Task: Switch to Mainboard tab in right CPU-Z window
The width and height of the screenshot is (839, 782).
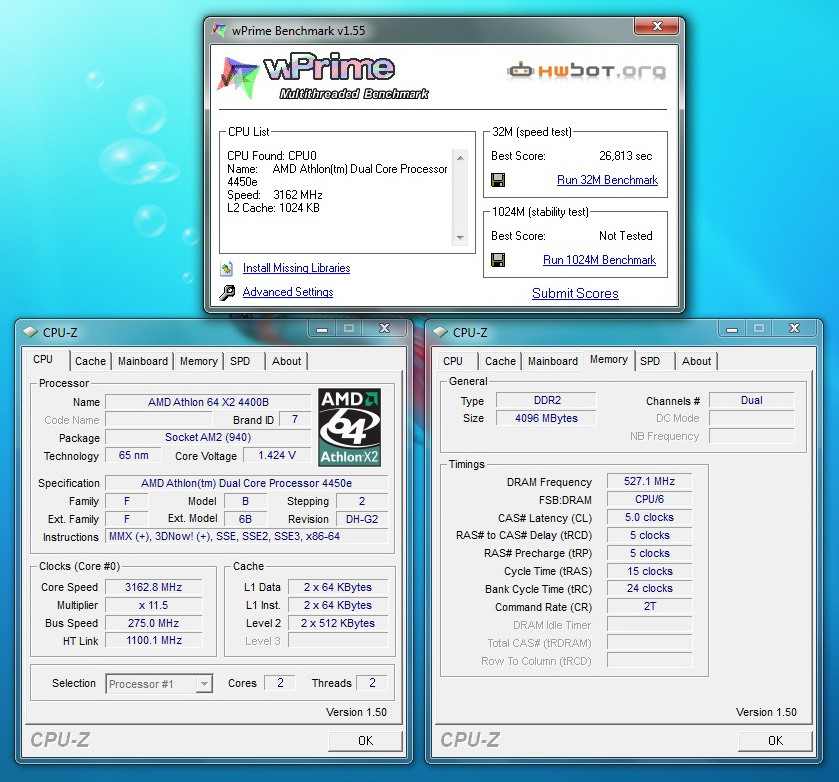Action: [553, 361]
